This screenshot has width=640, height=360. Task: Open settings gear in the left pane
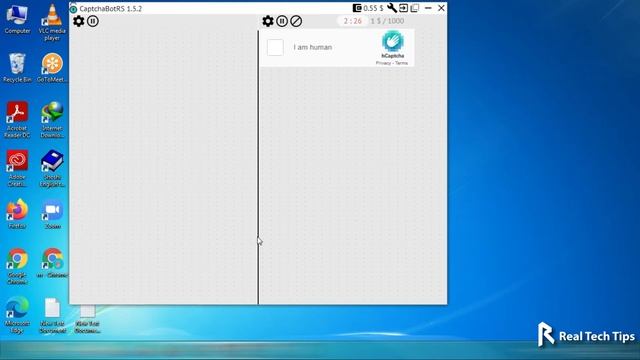[78, 21]
